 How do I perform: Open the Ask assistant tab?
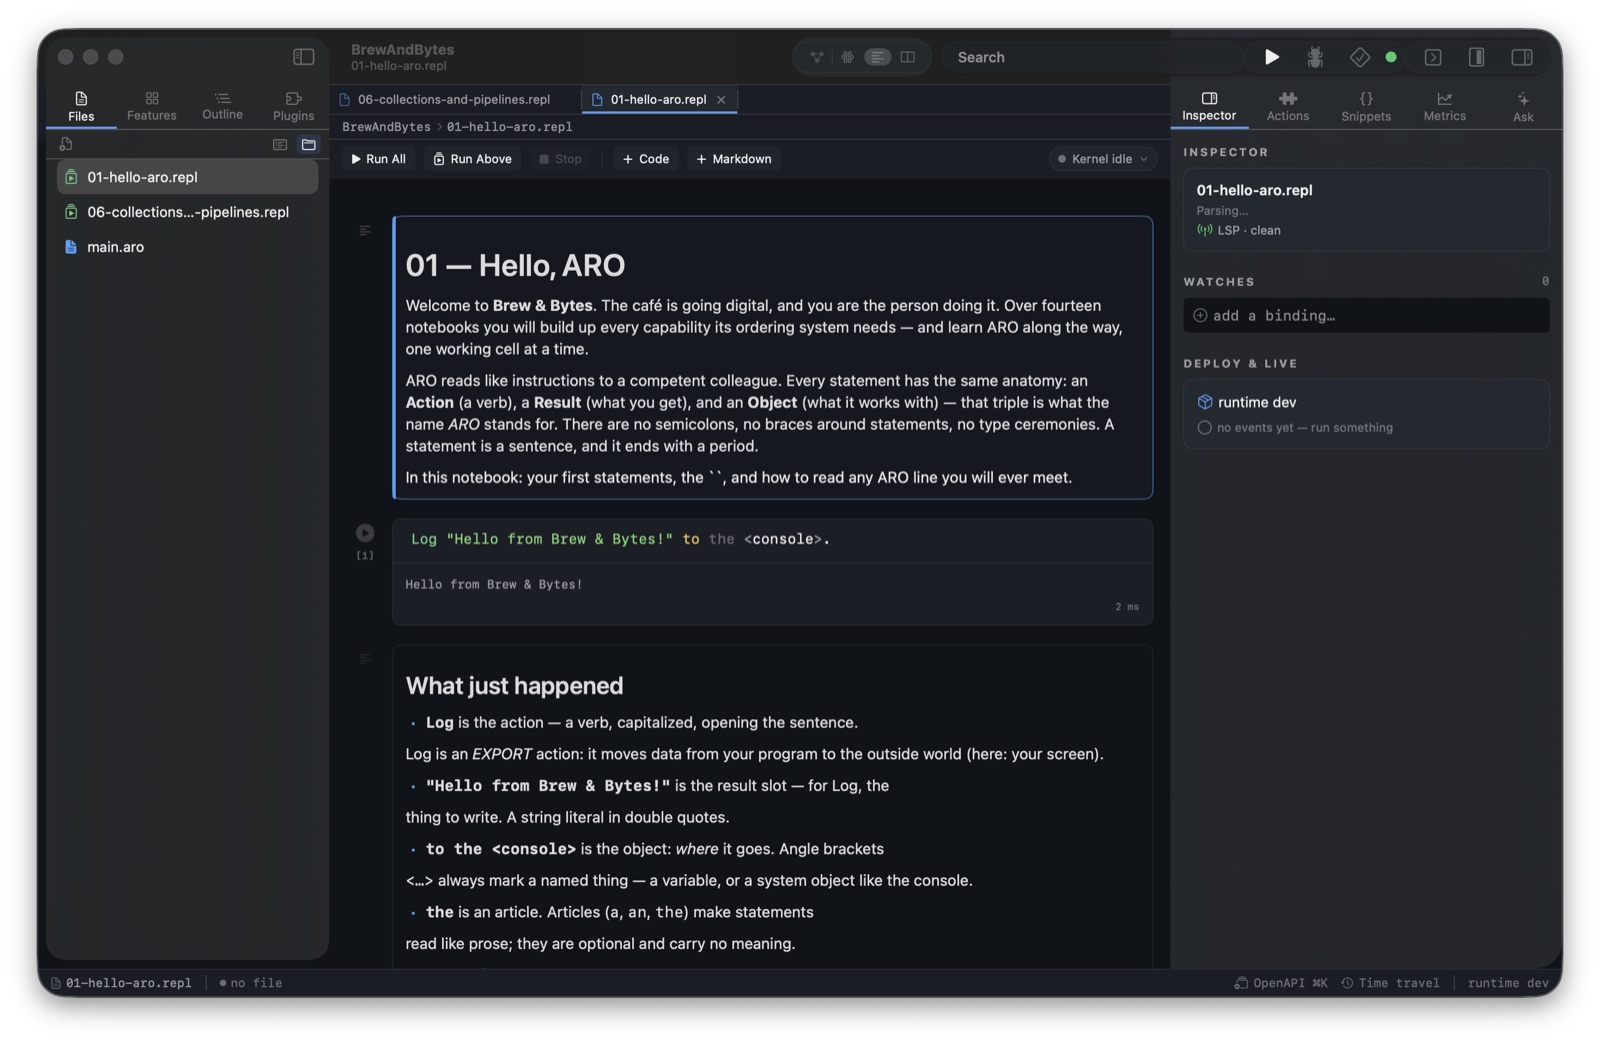(1523, 106)
